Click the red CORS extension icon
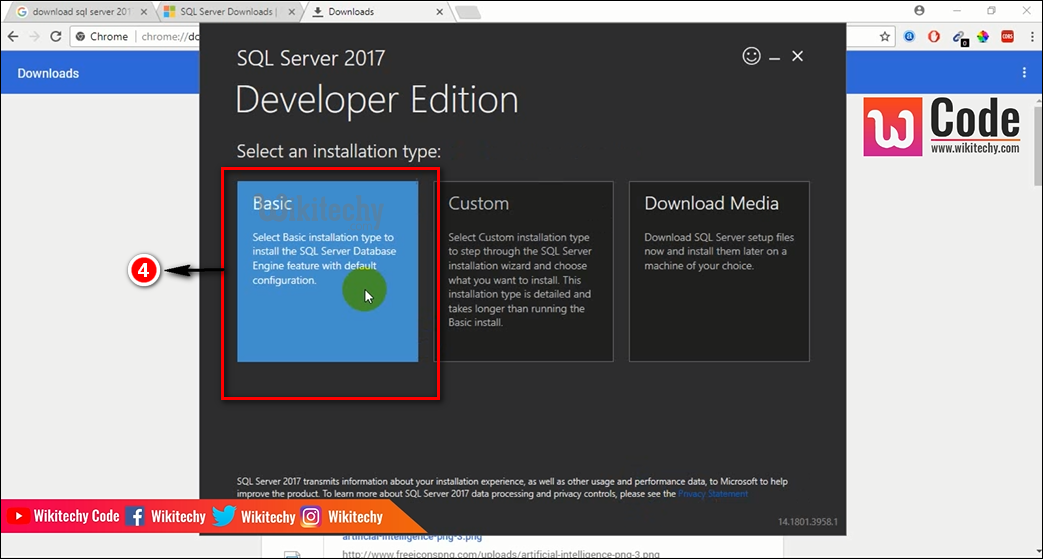This screenshot has width=1043, height=559. pos(1006,36)
